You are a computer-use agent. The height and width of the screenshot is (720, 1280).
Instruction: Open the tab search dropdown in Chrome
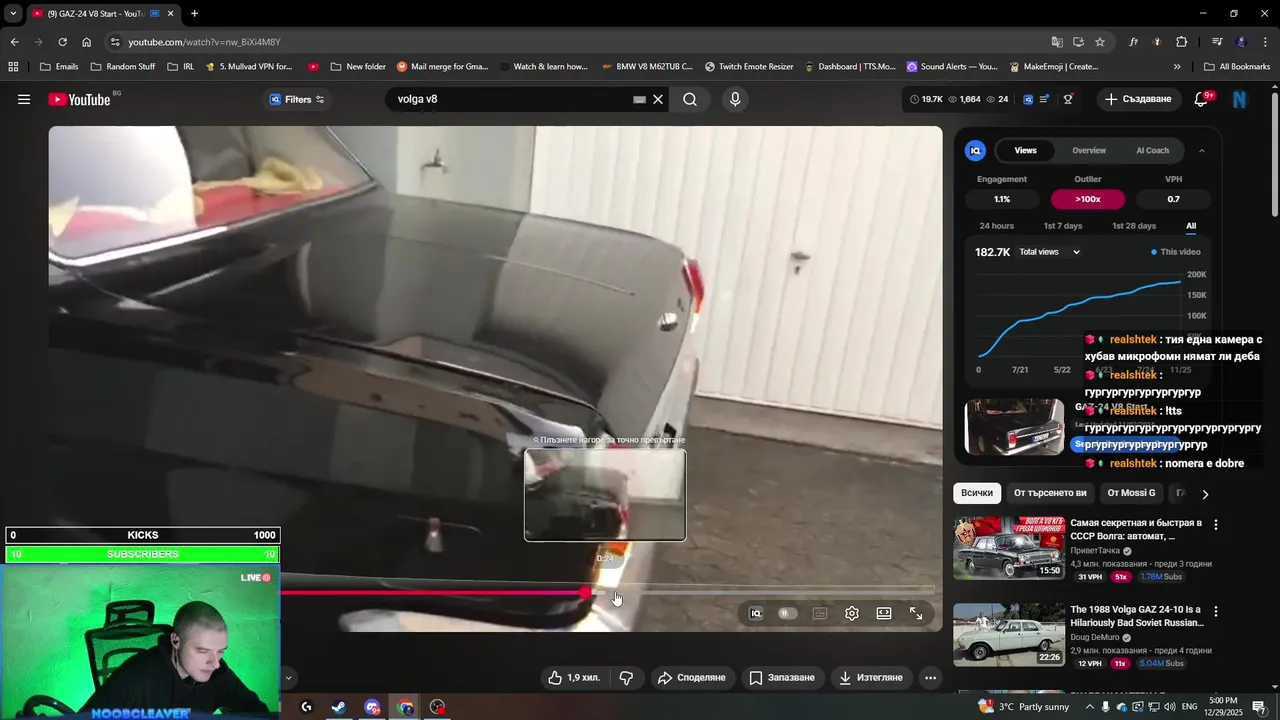tap(12, 14)
